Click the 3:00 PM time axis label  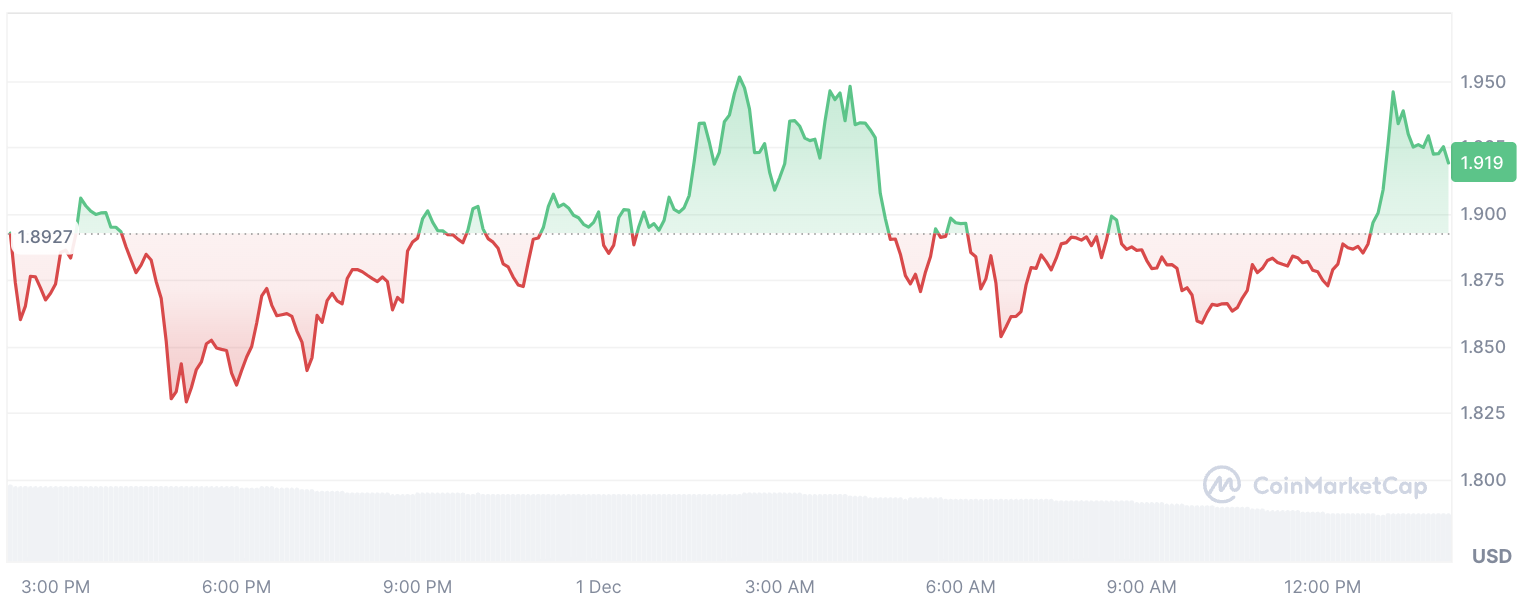tap(55, 587)
